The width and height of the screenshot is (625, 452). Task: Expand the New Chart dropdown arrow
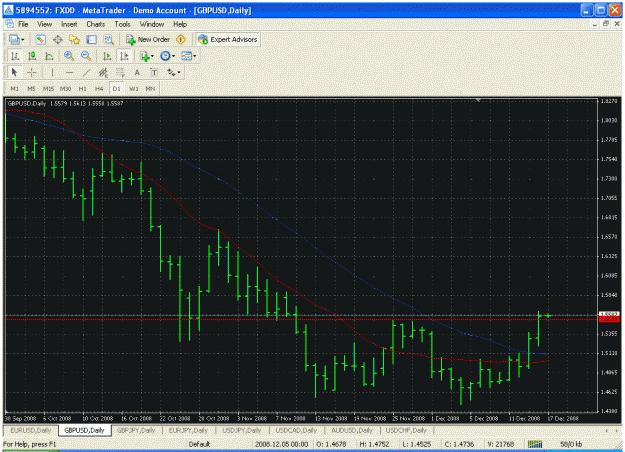(x=23, y=40)
